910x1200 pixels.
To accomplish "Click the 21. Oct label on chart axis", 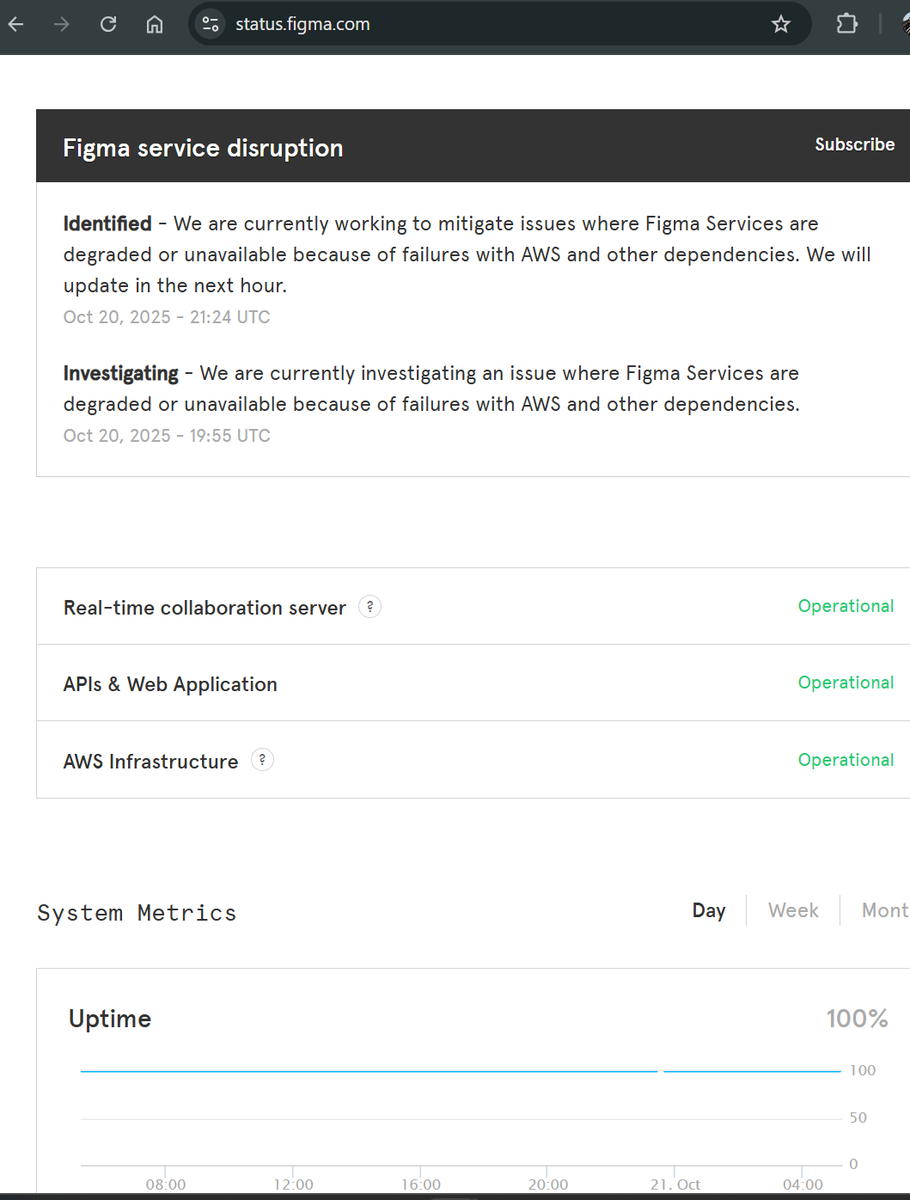I will point(674,1184).
